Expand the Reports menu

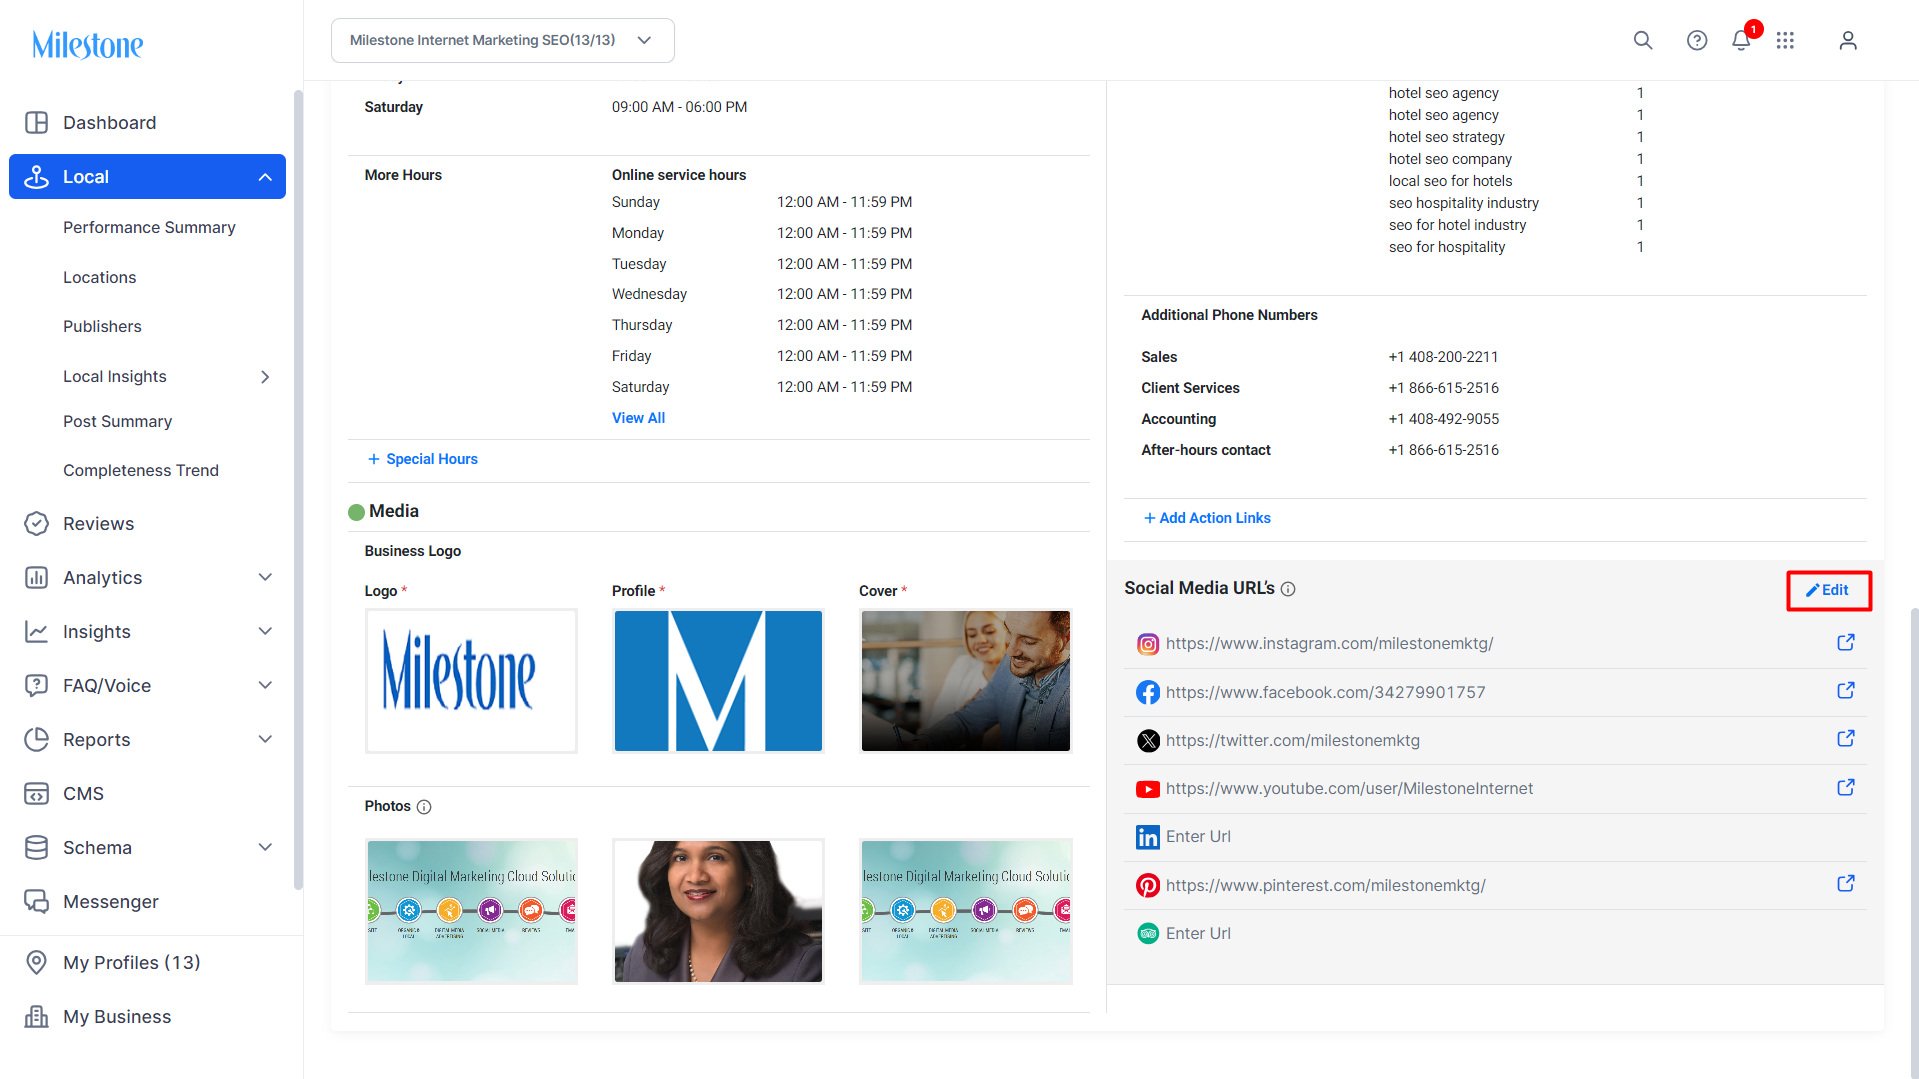265,740
